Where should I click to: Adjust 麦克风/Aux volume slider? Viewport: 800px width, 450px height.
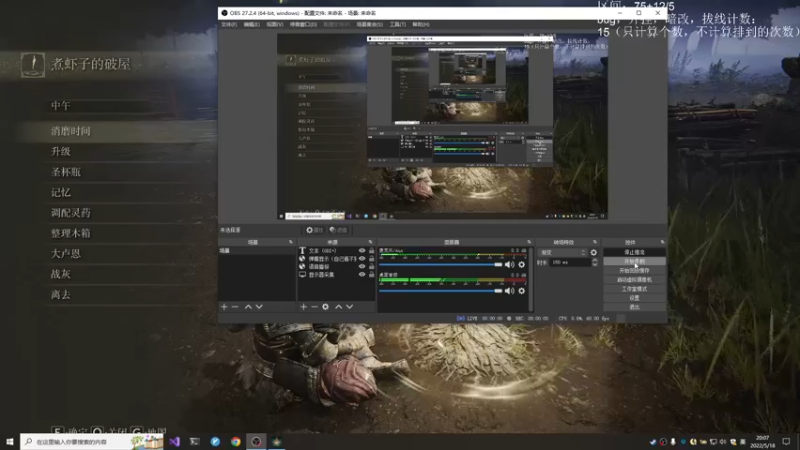441,264
